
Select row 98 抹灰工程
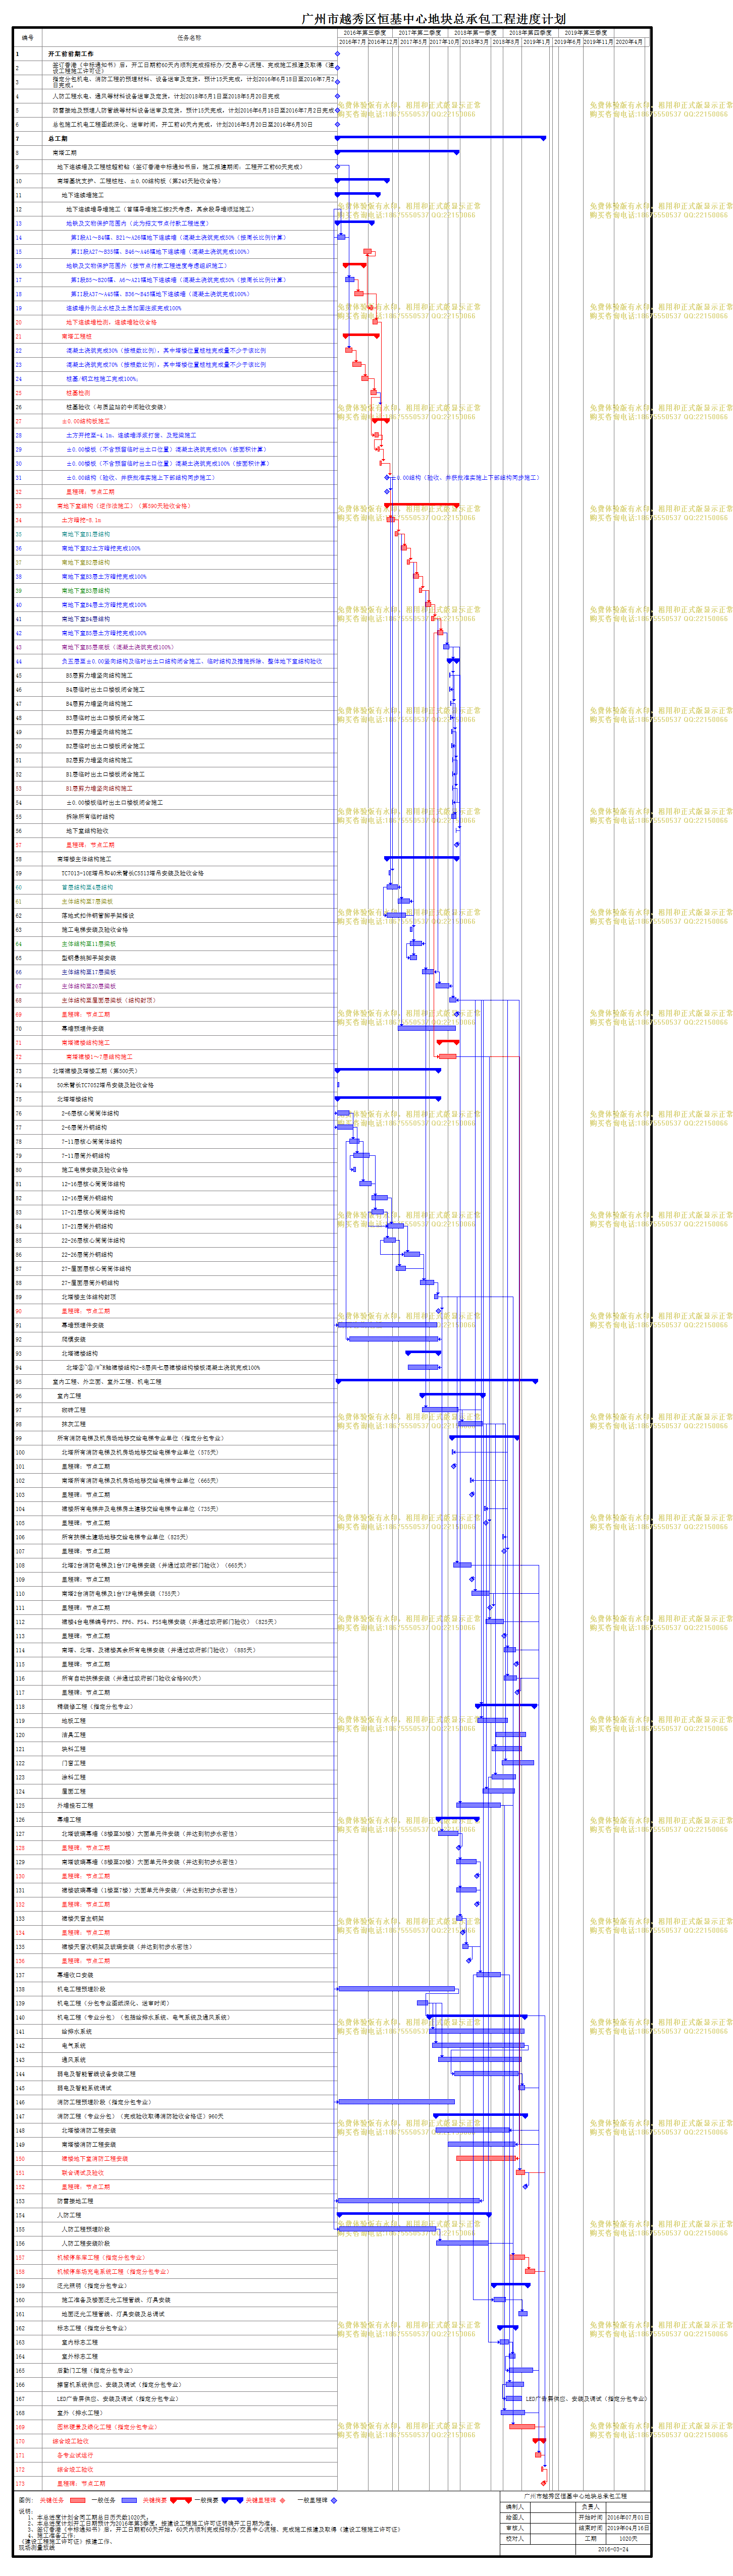pos(175,1424)
